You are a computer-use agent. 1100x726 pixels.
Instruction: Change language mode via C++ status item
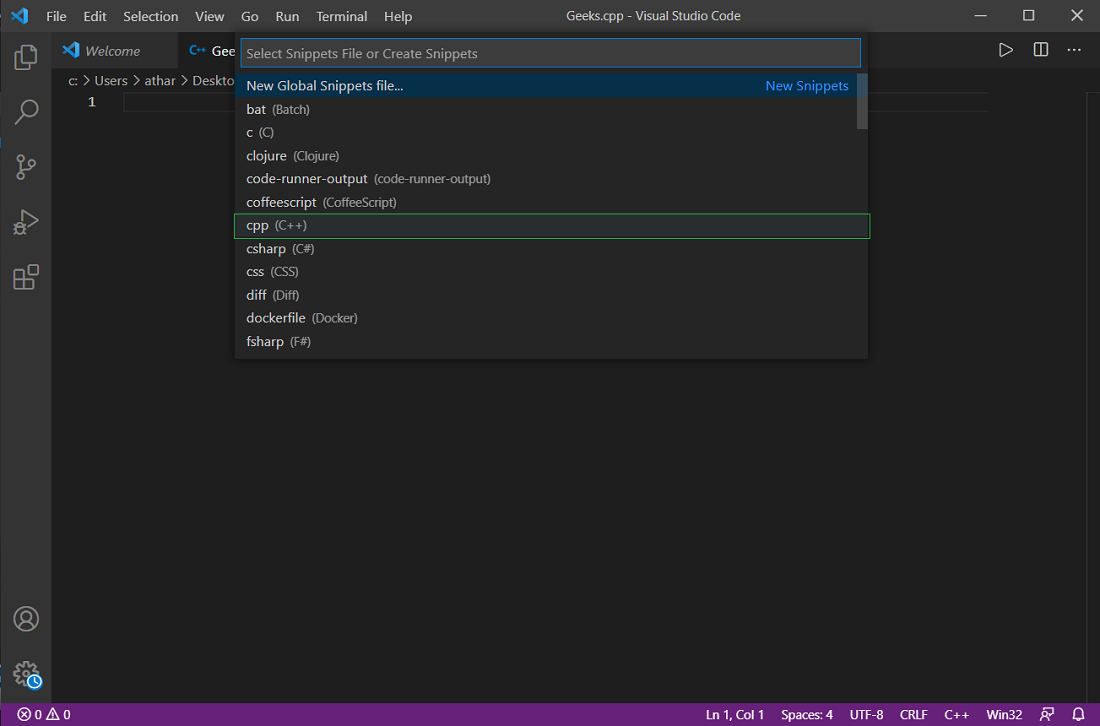(956, 714)
